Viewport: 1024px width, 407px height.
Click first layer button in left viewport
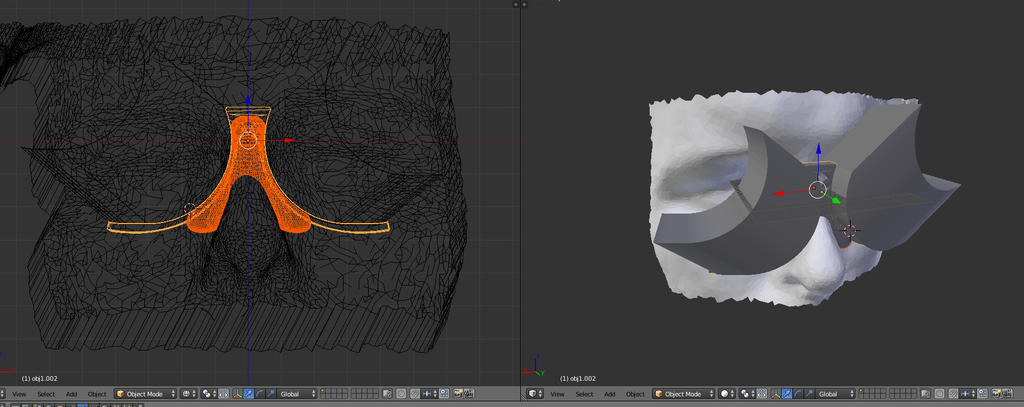[324, 391]
